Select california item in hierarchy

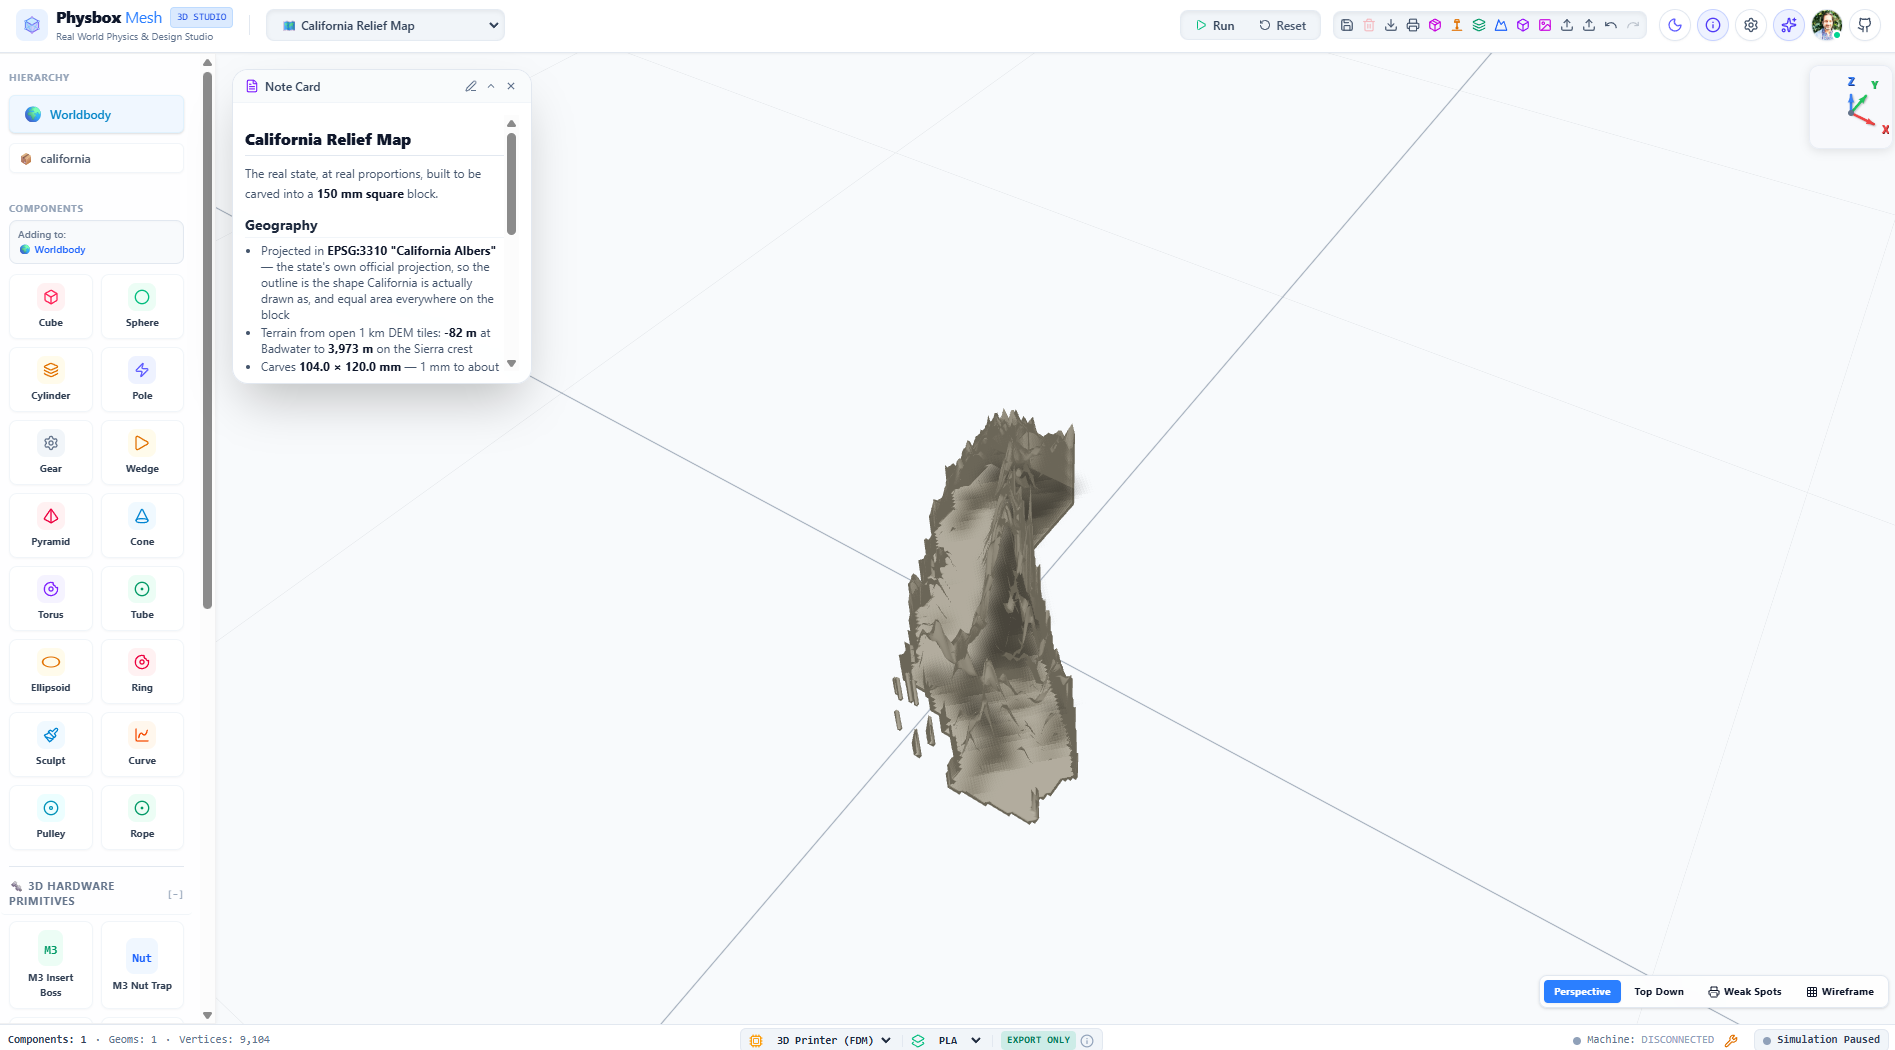(x=97, y=159)
